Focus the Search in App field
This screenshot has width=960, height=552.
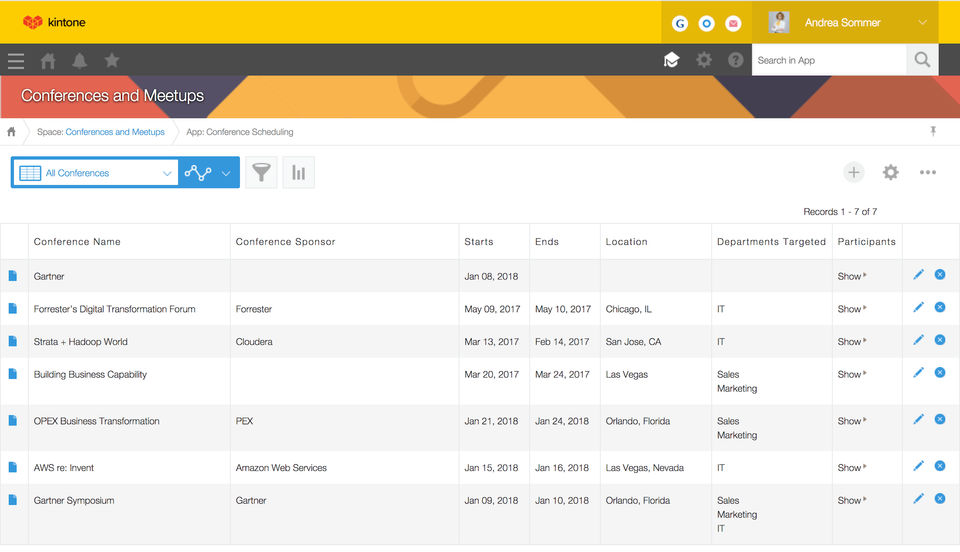(x=829, y=60)
